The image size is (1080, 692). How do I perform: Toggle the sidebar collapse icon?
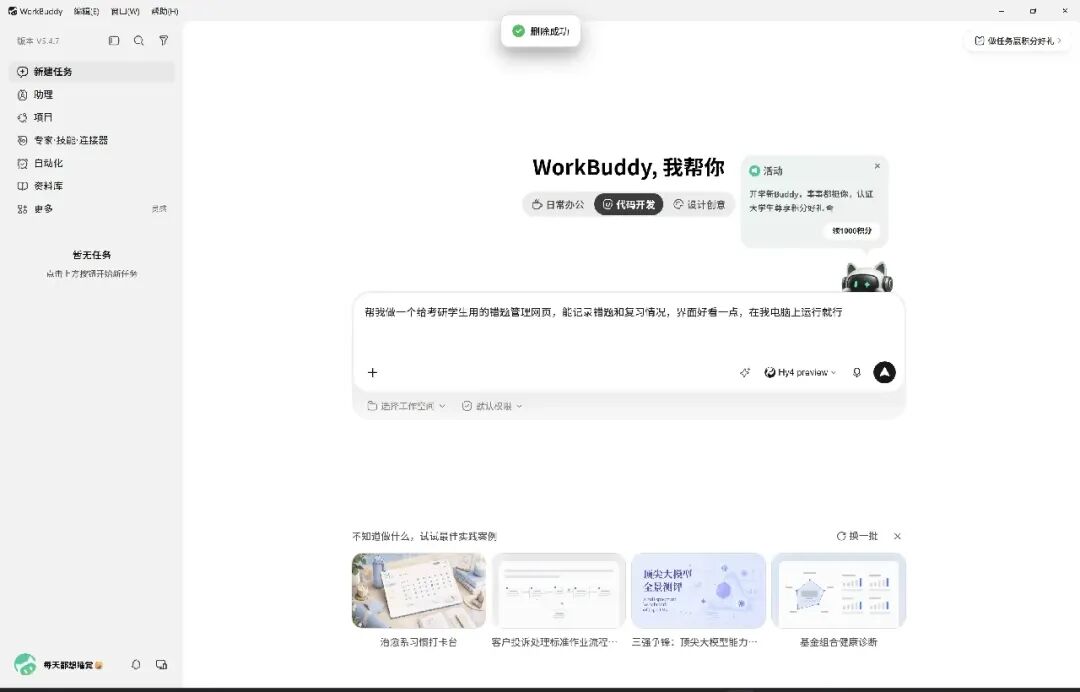tap(114, 41)
